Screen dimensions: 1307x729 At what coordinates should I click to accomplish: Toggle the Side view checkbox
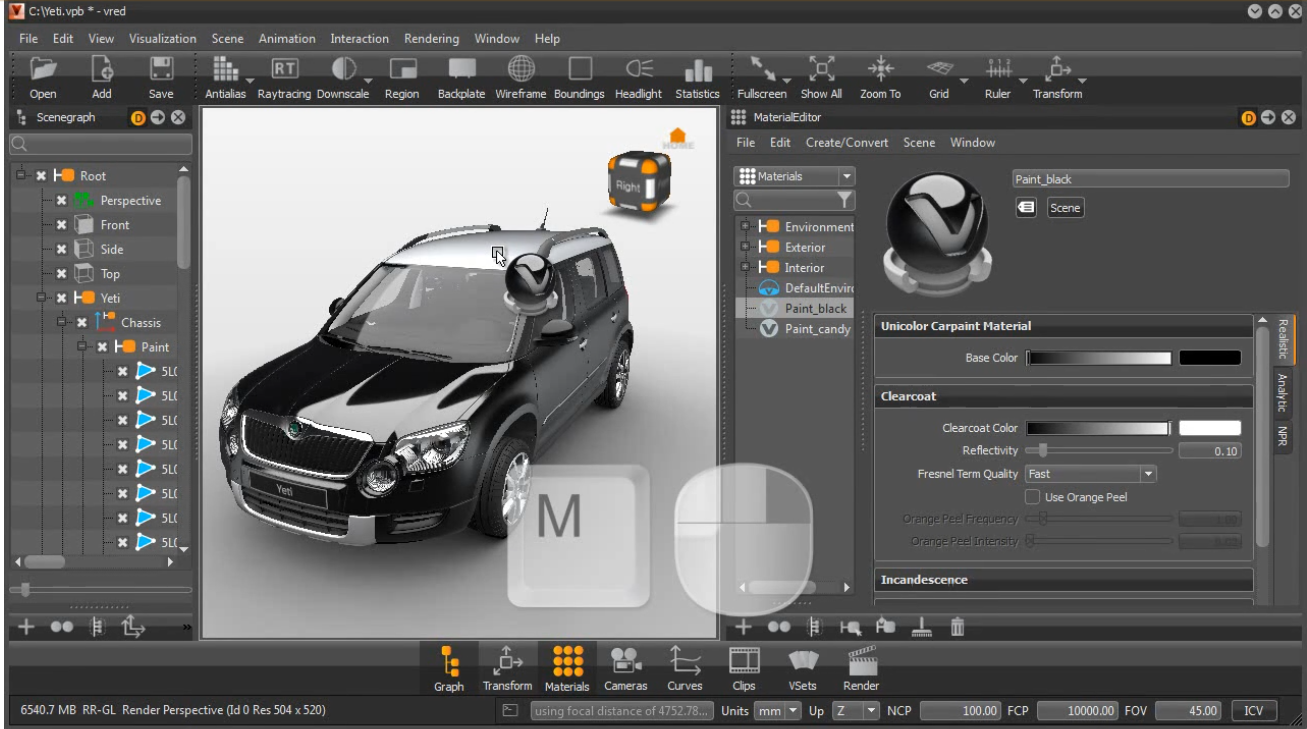61,249
